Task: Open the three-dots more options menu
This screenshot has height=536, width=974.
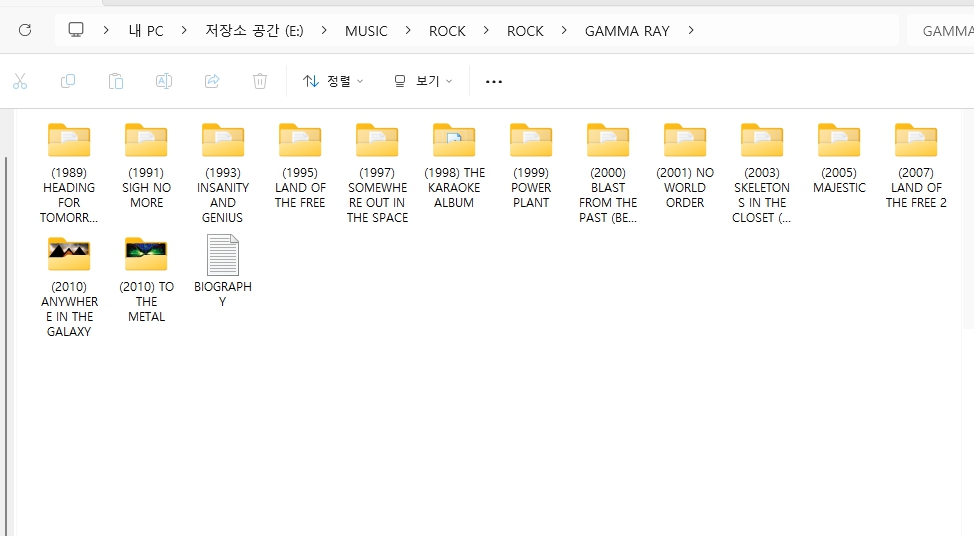Action: [x=493, y=81]
